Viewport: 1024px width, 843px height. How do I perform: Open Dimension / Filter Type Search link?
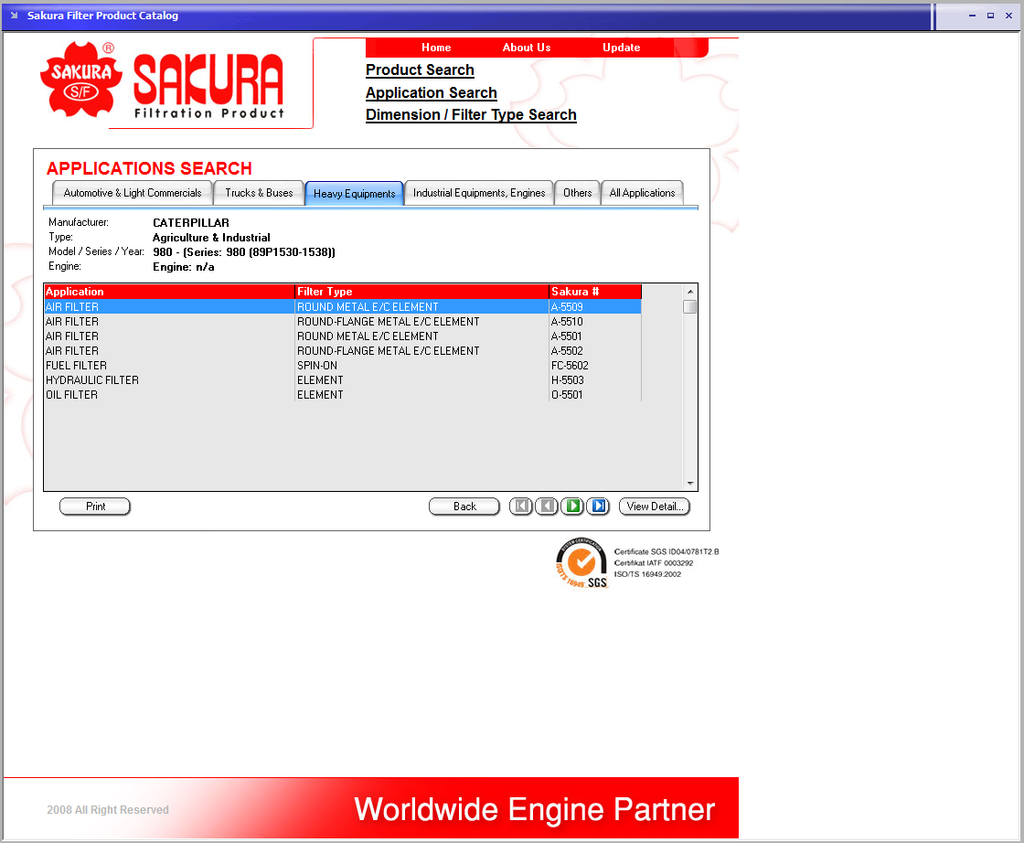click(x=471, y=115)
